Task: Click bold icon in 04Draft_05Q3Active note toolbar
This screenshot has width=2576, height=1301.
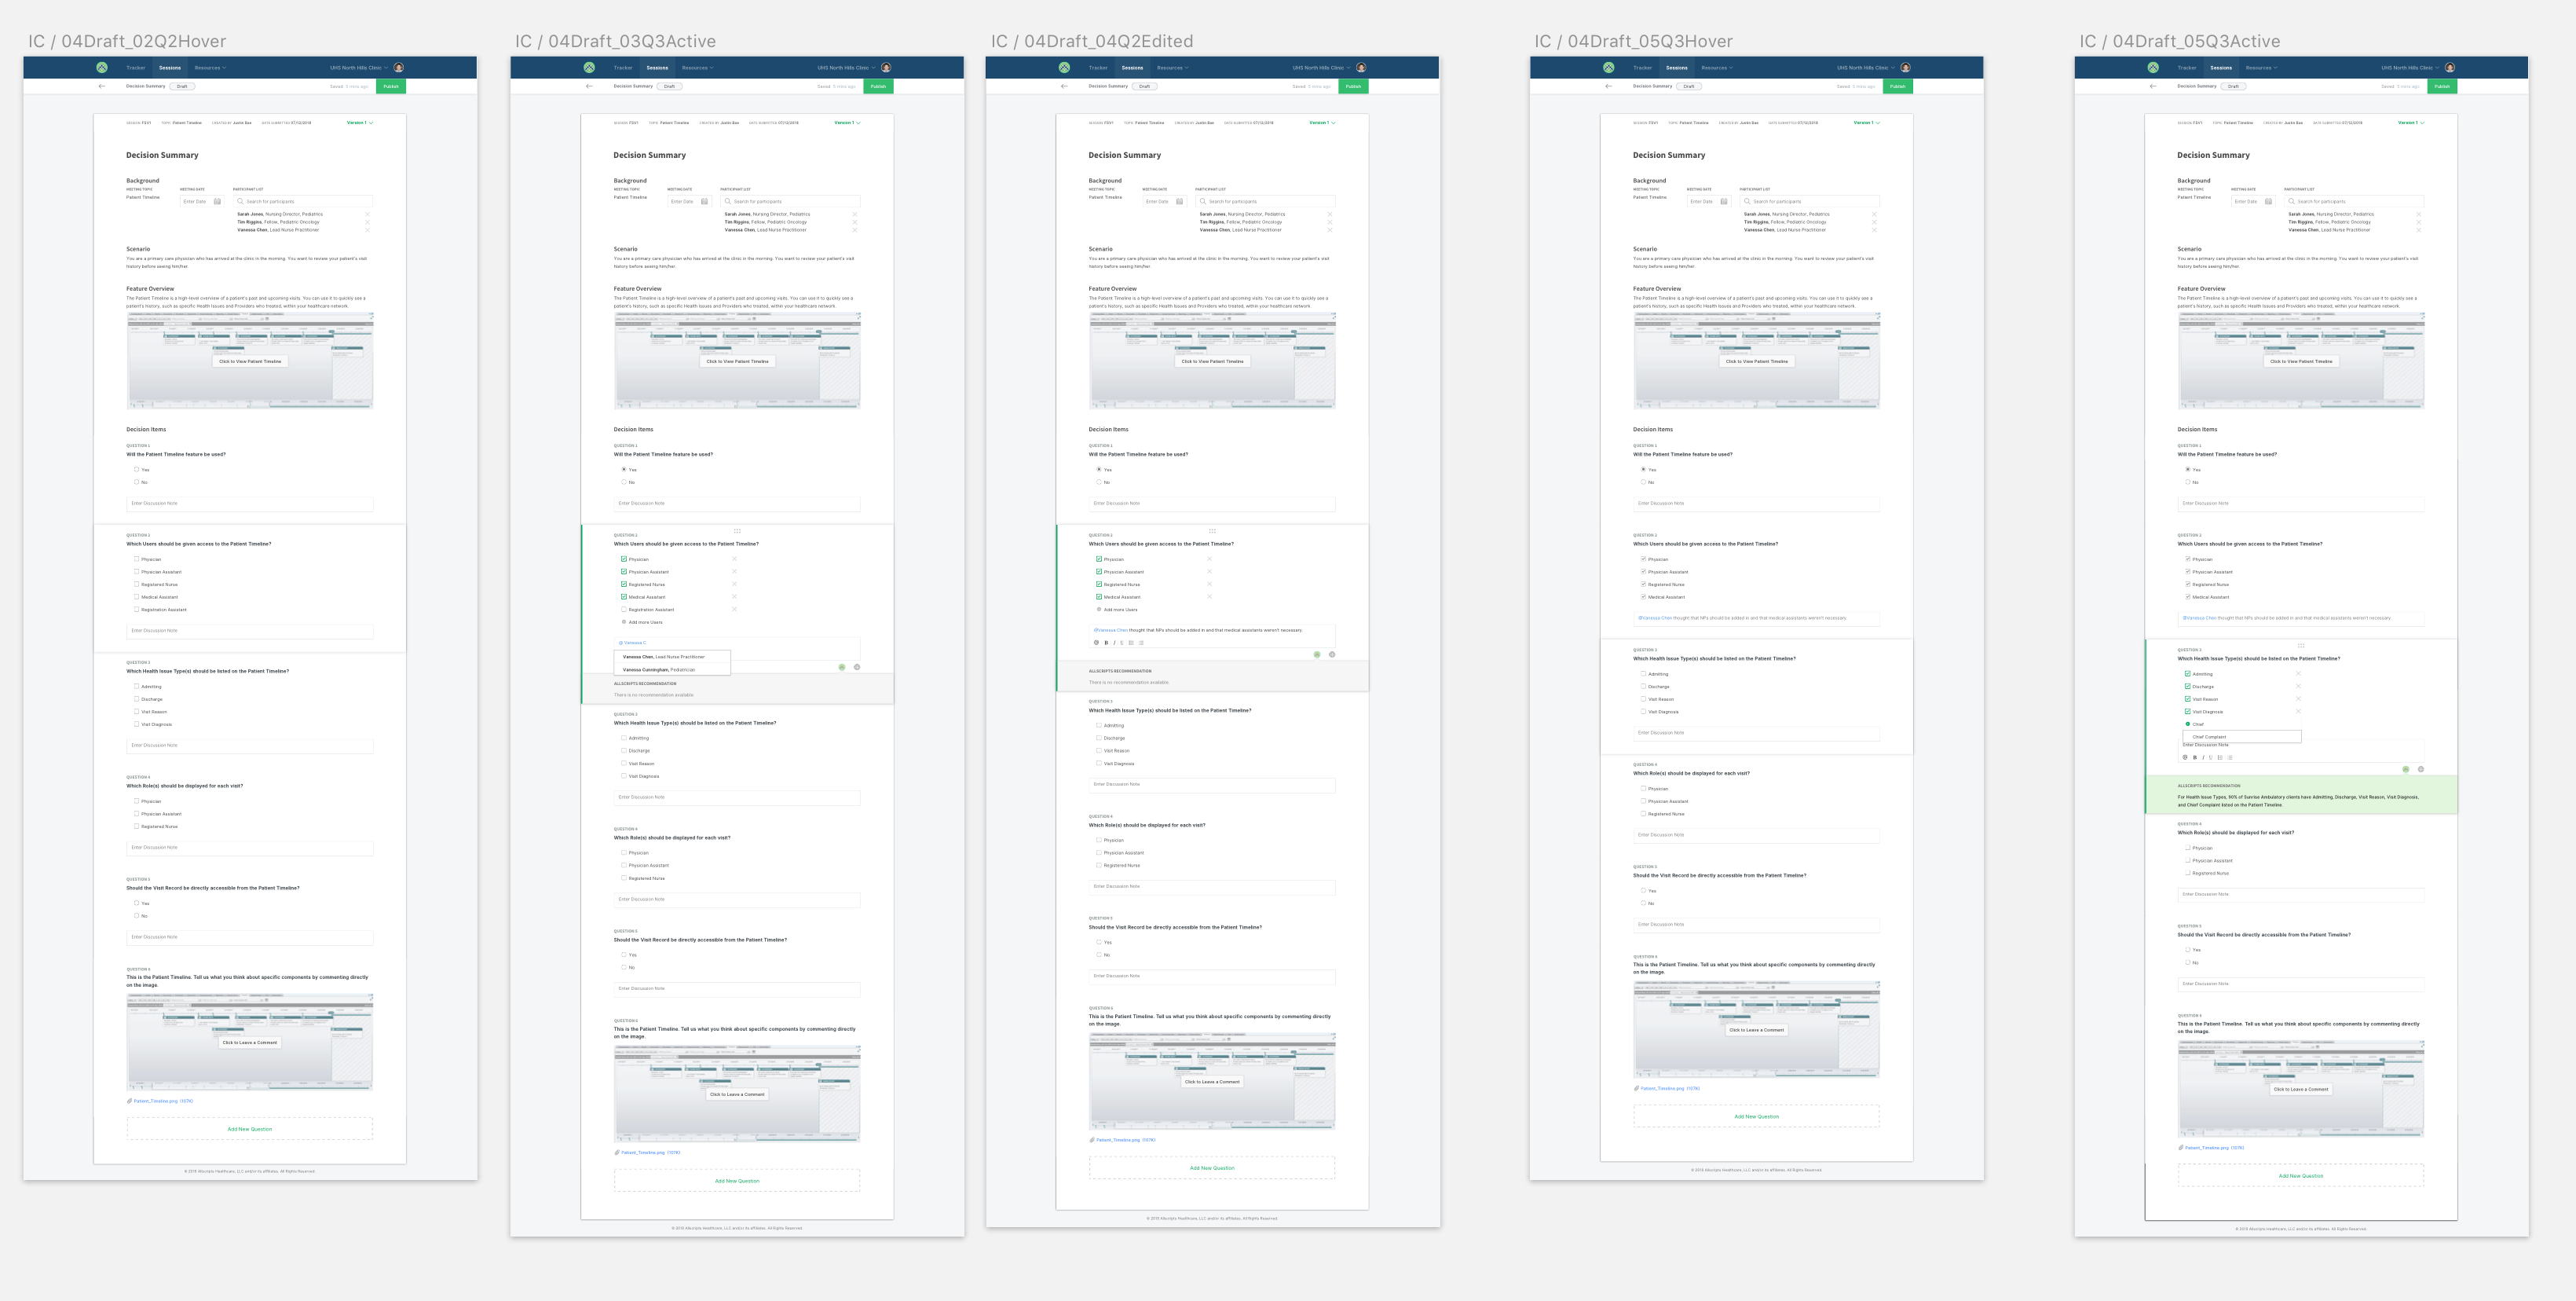Action: pyautogui.click(x=2194, y=757)
